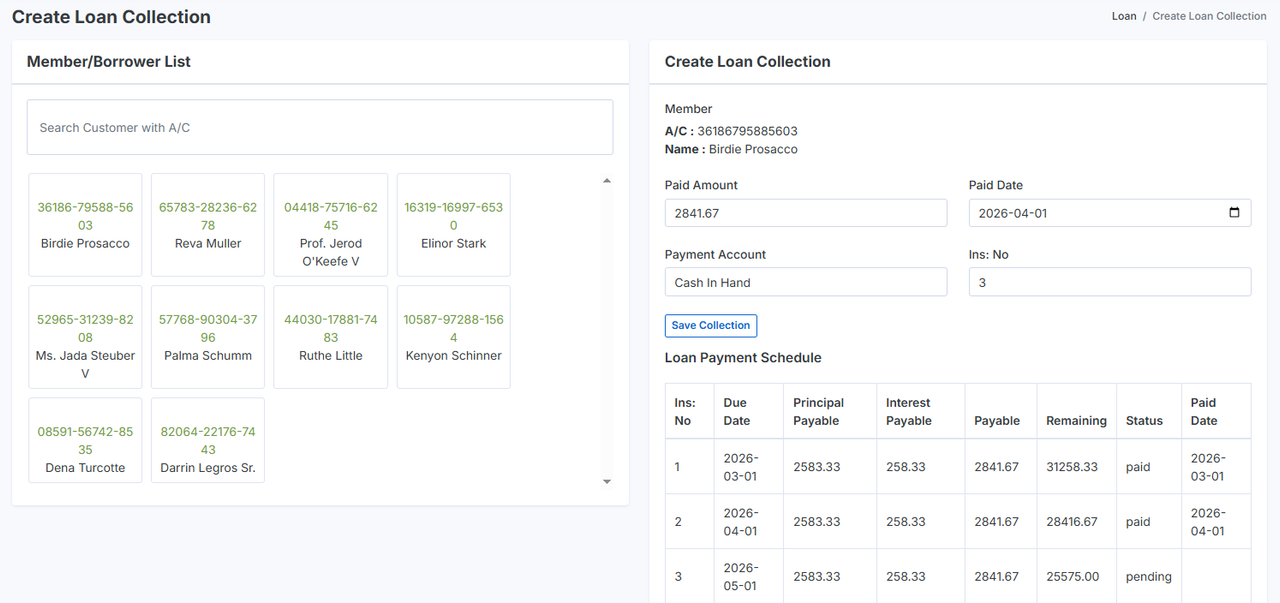The width and height of the screenshot is (1280, 603).
Task: Open the Paid Date calendar picker icon
Action: click(1234, 213)
